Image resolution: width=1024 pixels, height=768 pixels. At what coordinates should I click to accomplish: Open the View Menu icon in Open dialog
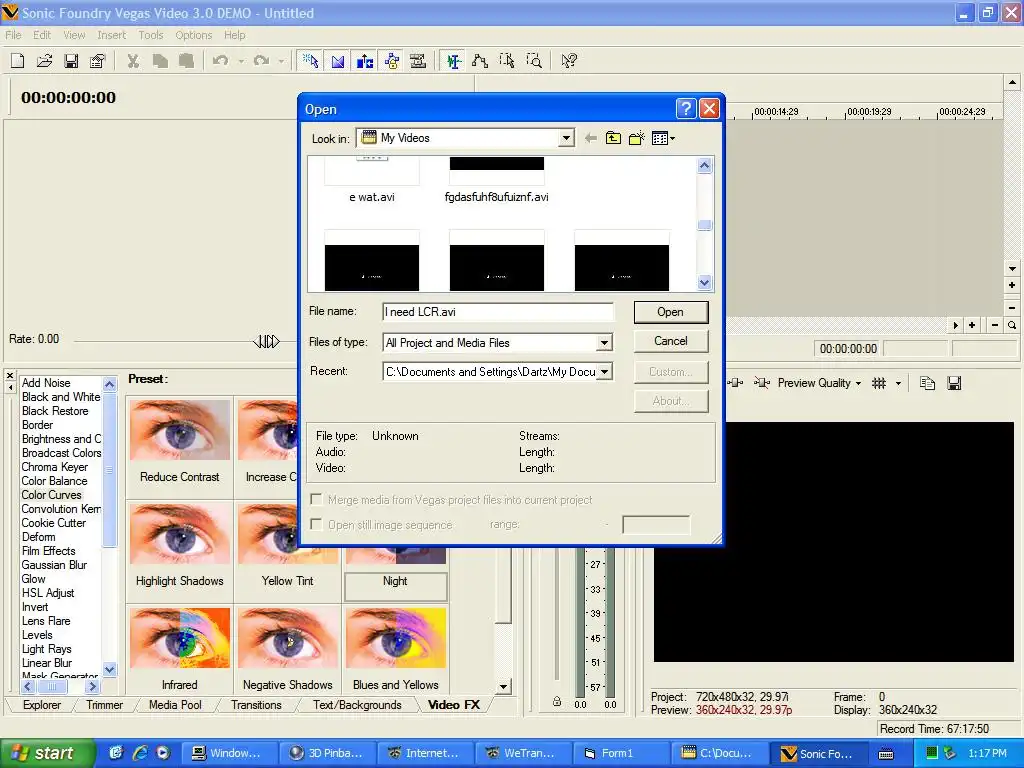(x=663, y=138)
